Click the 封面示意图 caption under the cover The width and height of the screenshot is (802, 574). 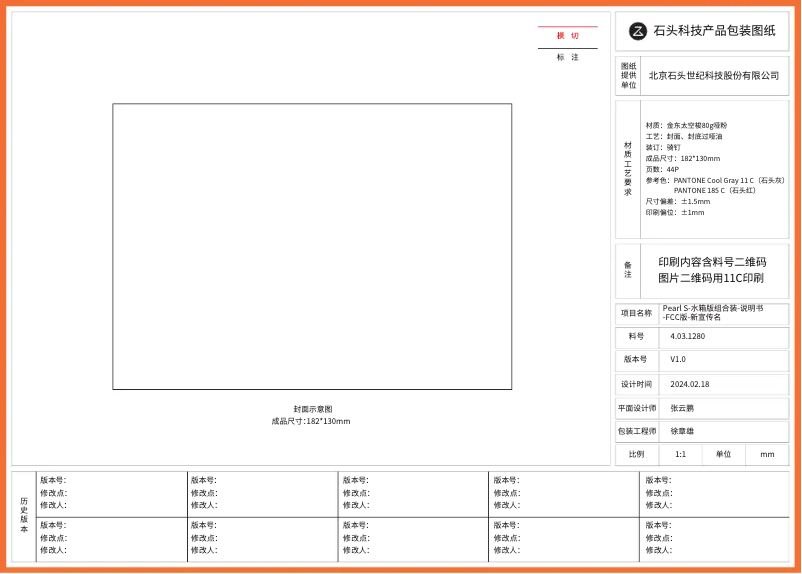(312, 409)
